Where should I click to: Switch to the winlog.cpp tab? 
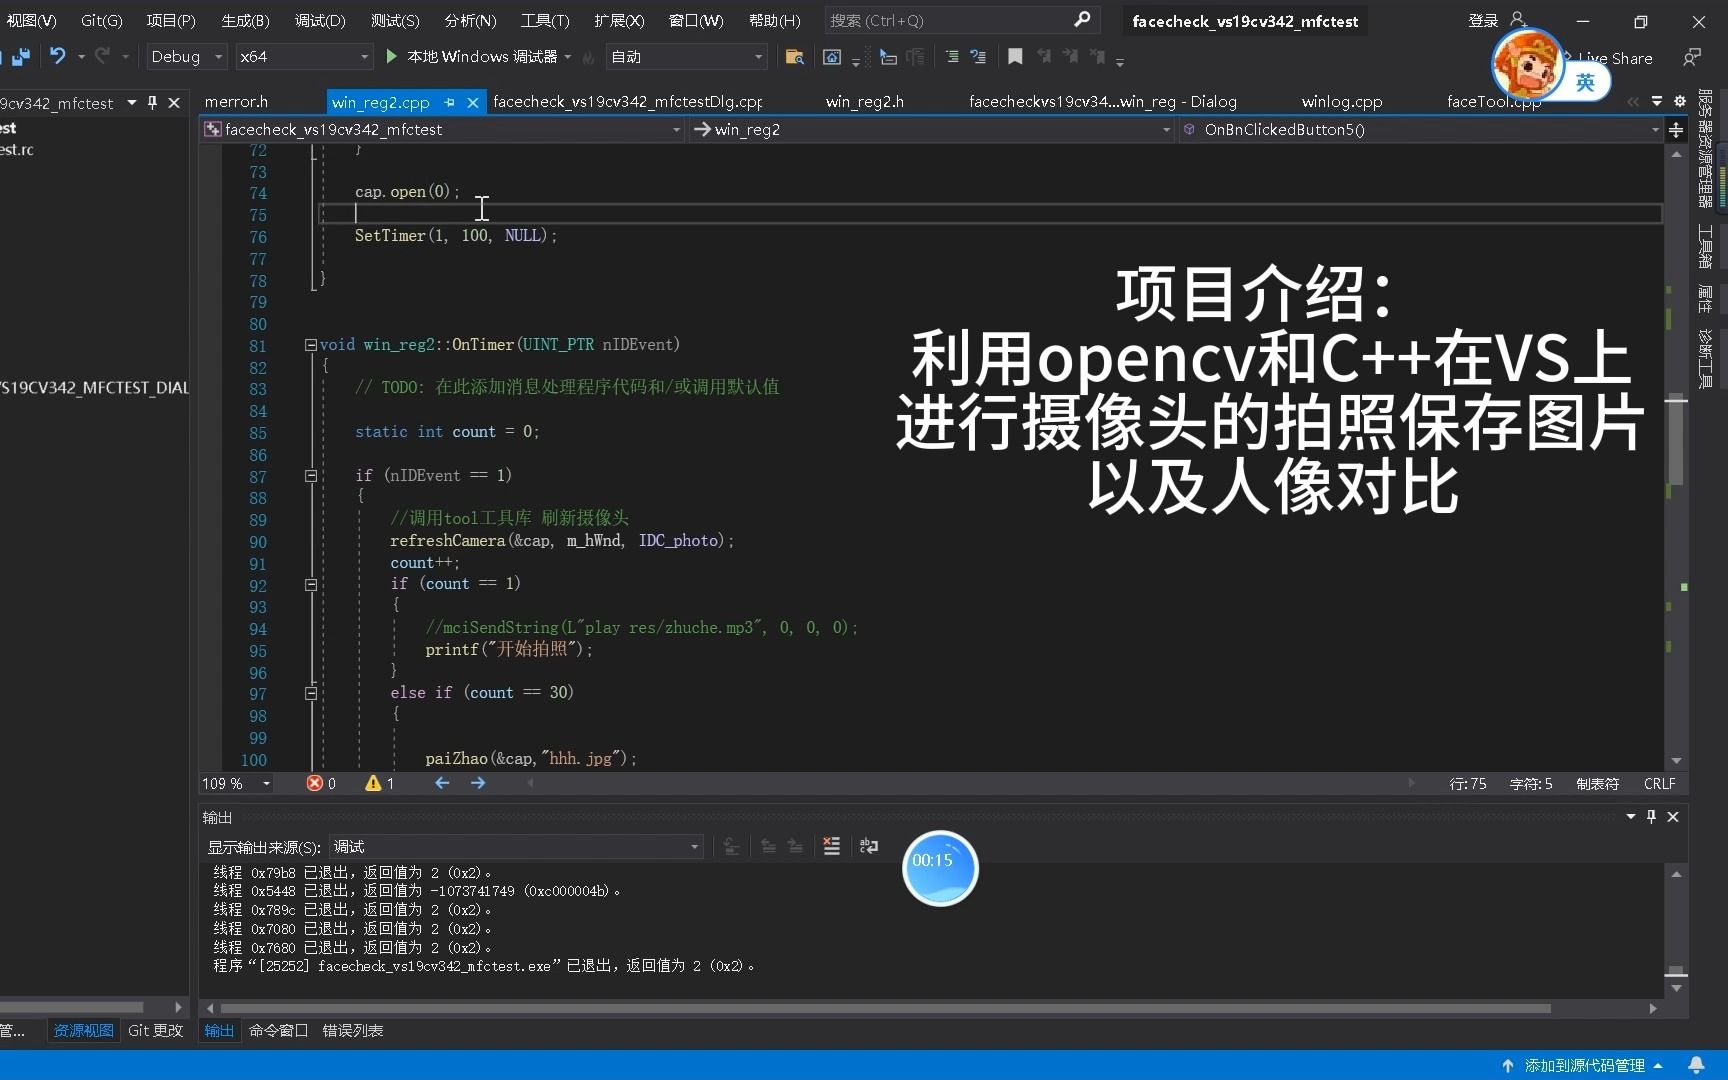point(1342,101)
